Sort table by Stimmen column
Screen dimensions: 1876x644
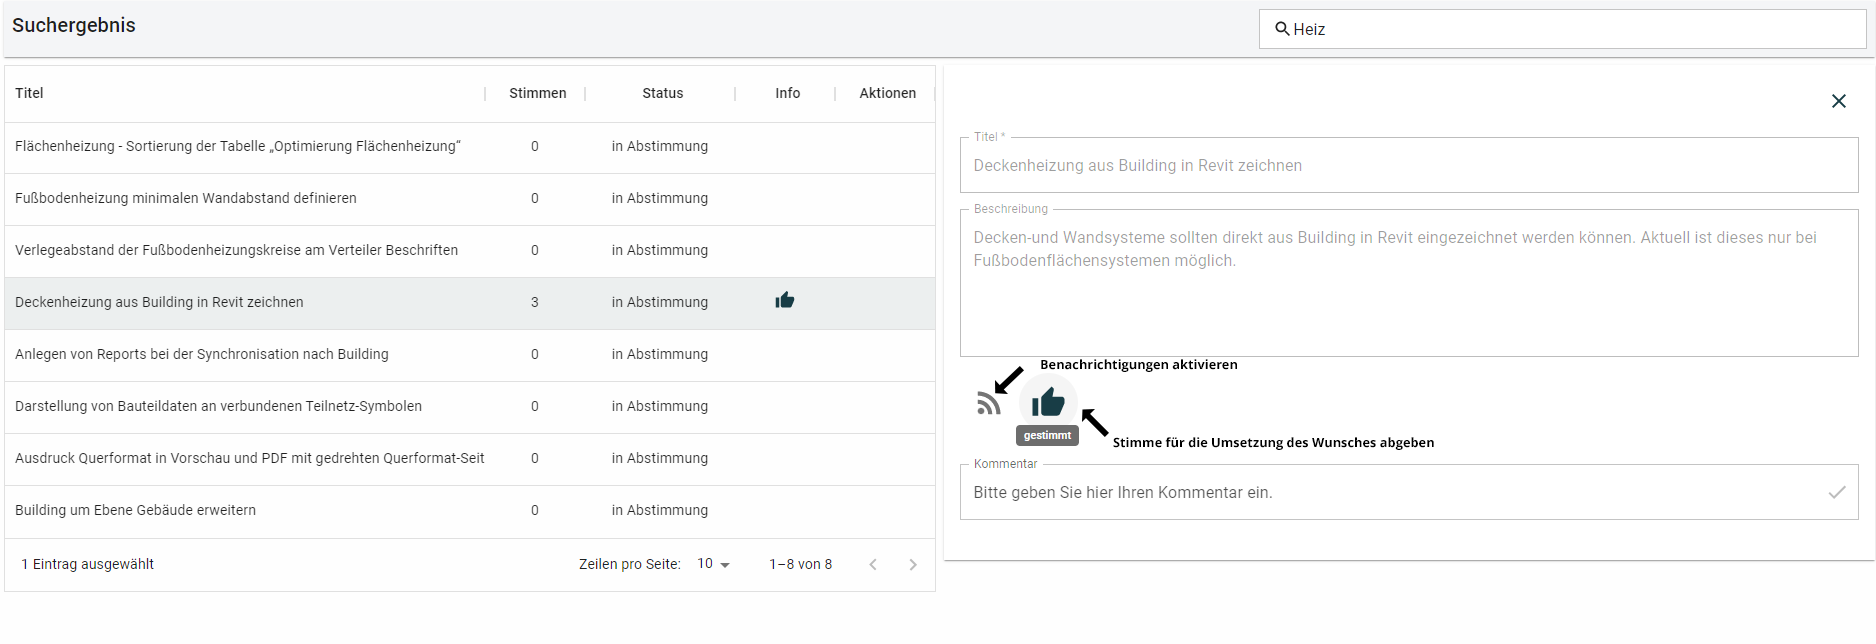click(x=537, y=93)
